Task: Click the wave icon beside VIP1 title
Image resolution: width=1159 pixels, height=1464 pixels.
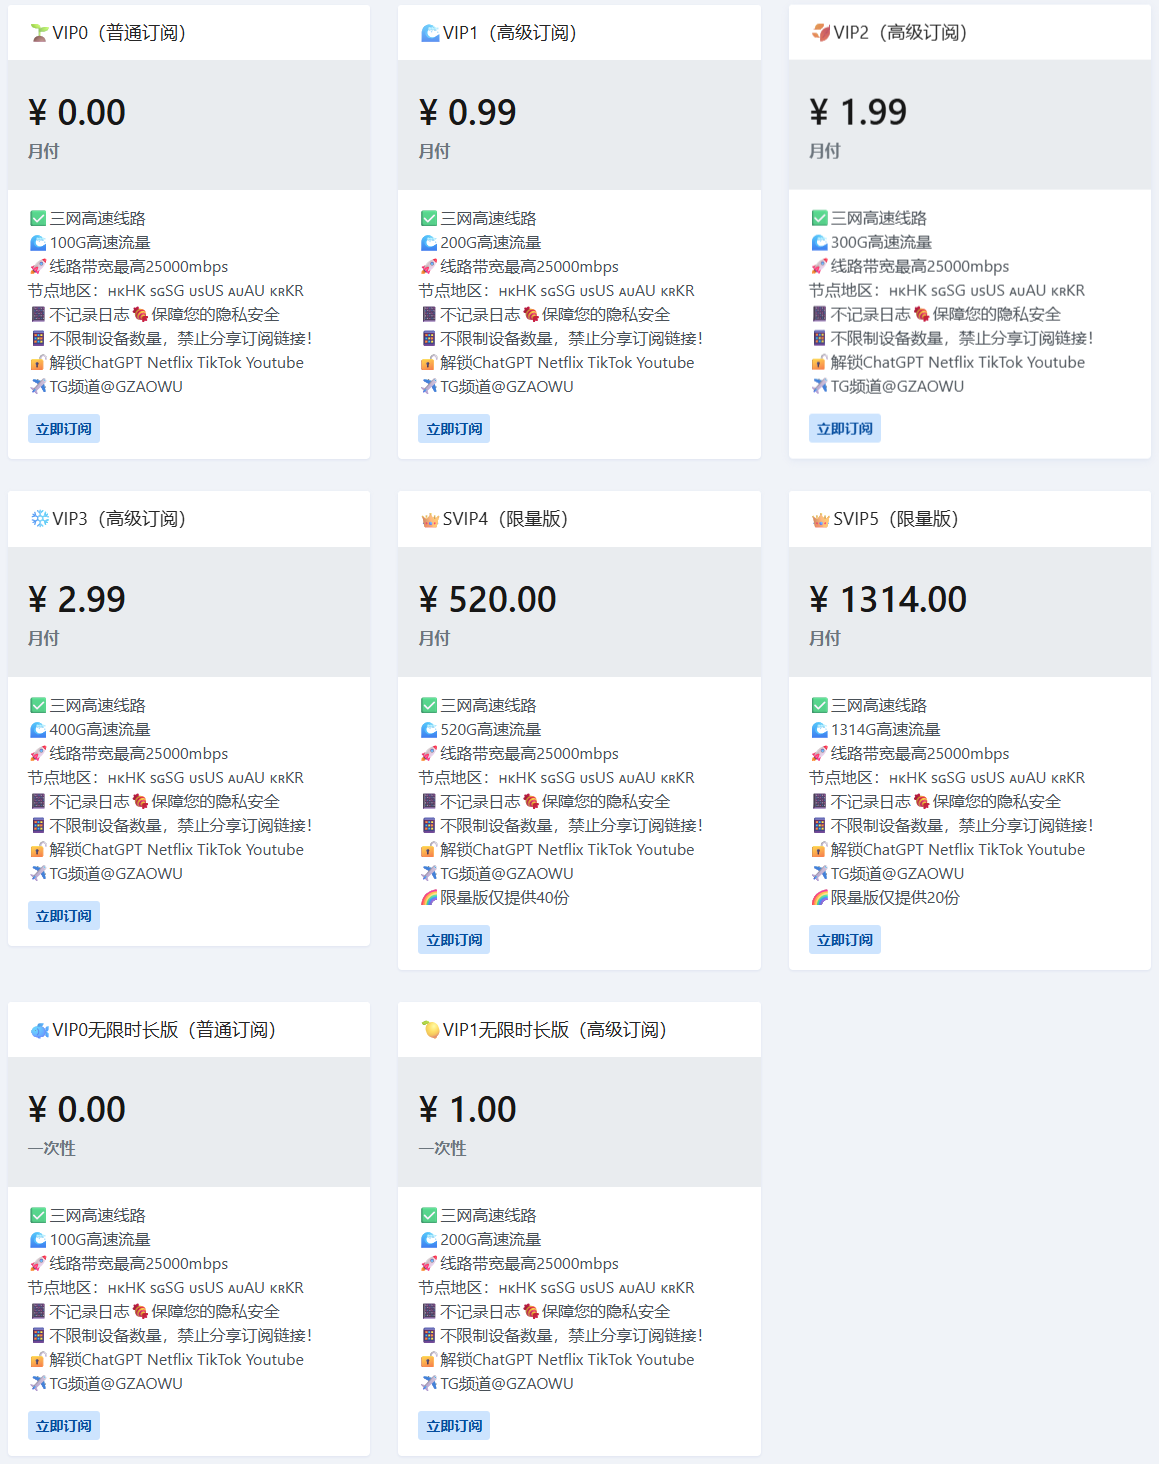Action: click(430, 33)
